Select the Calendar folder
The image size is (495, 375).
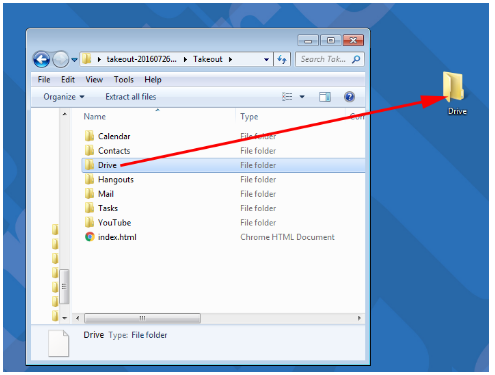[x=89, y=136]
